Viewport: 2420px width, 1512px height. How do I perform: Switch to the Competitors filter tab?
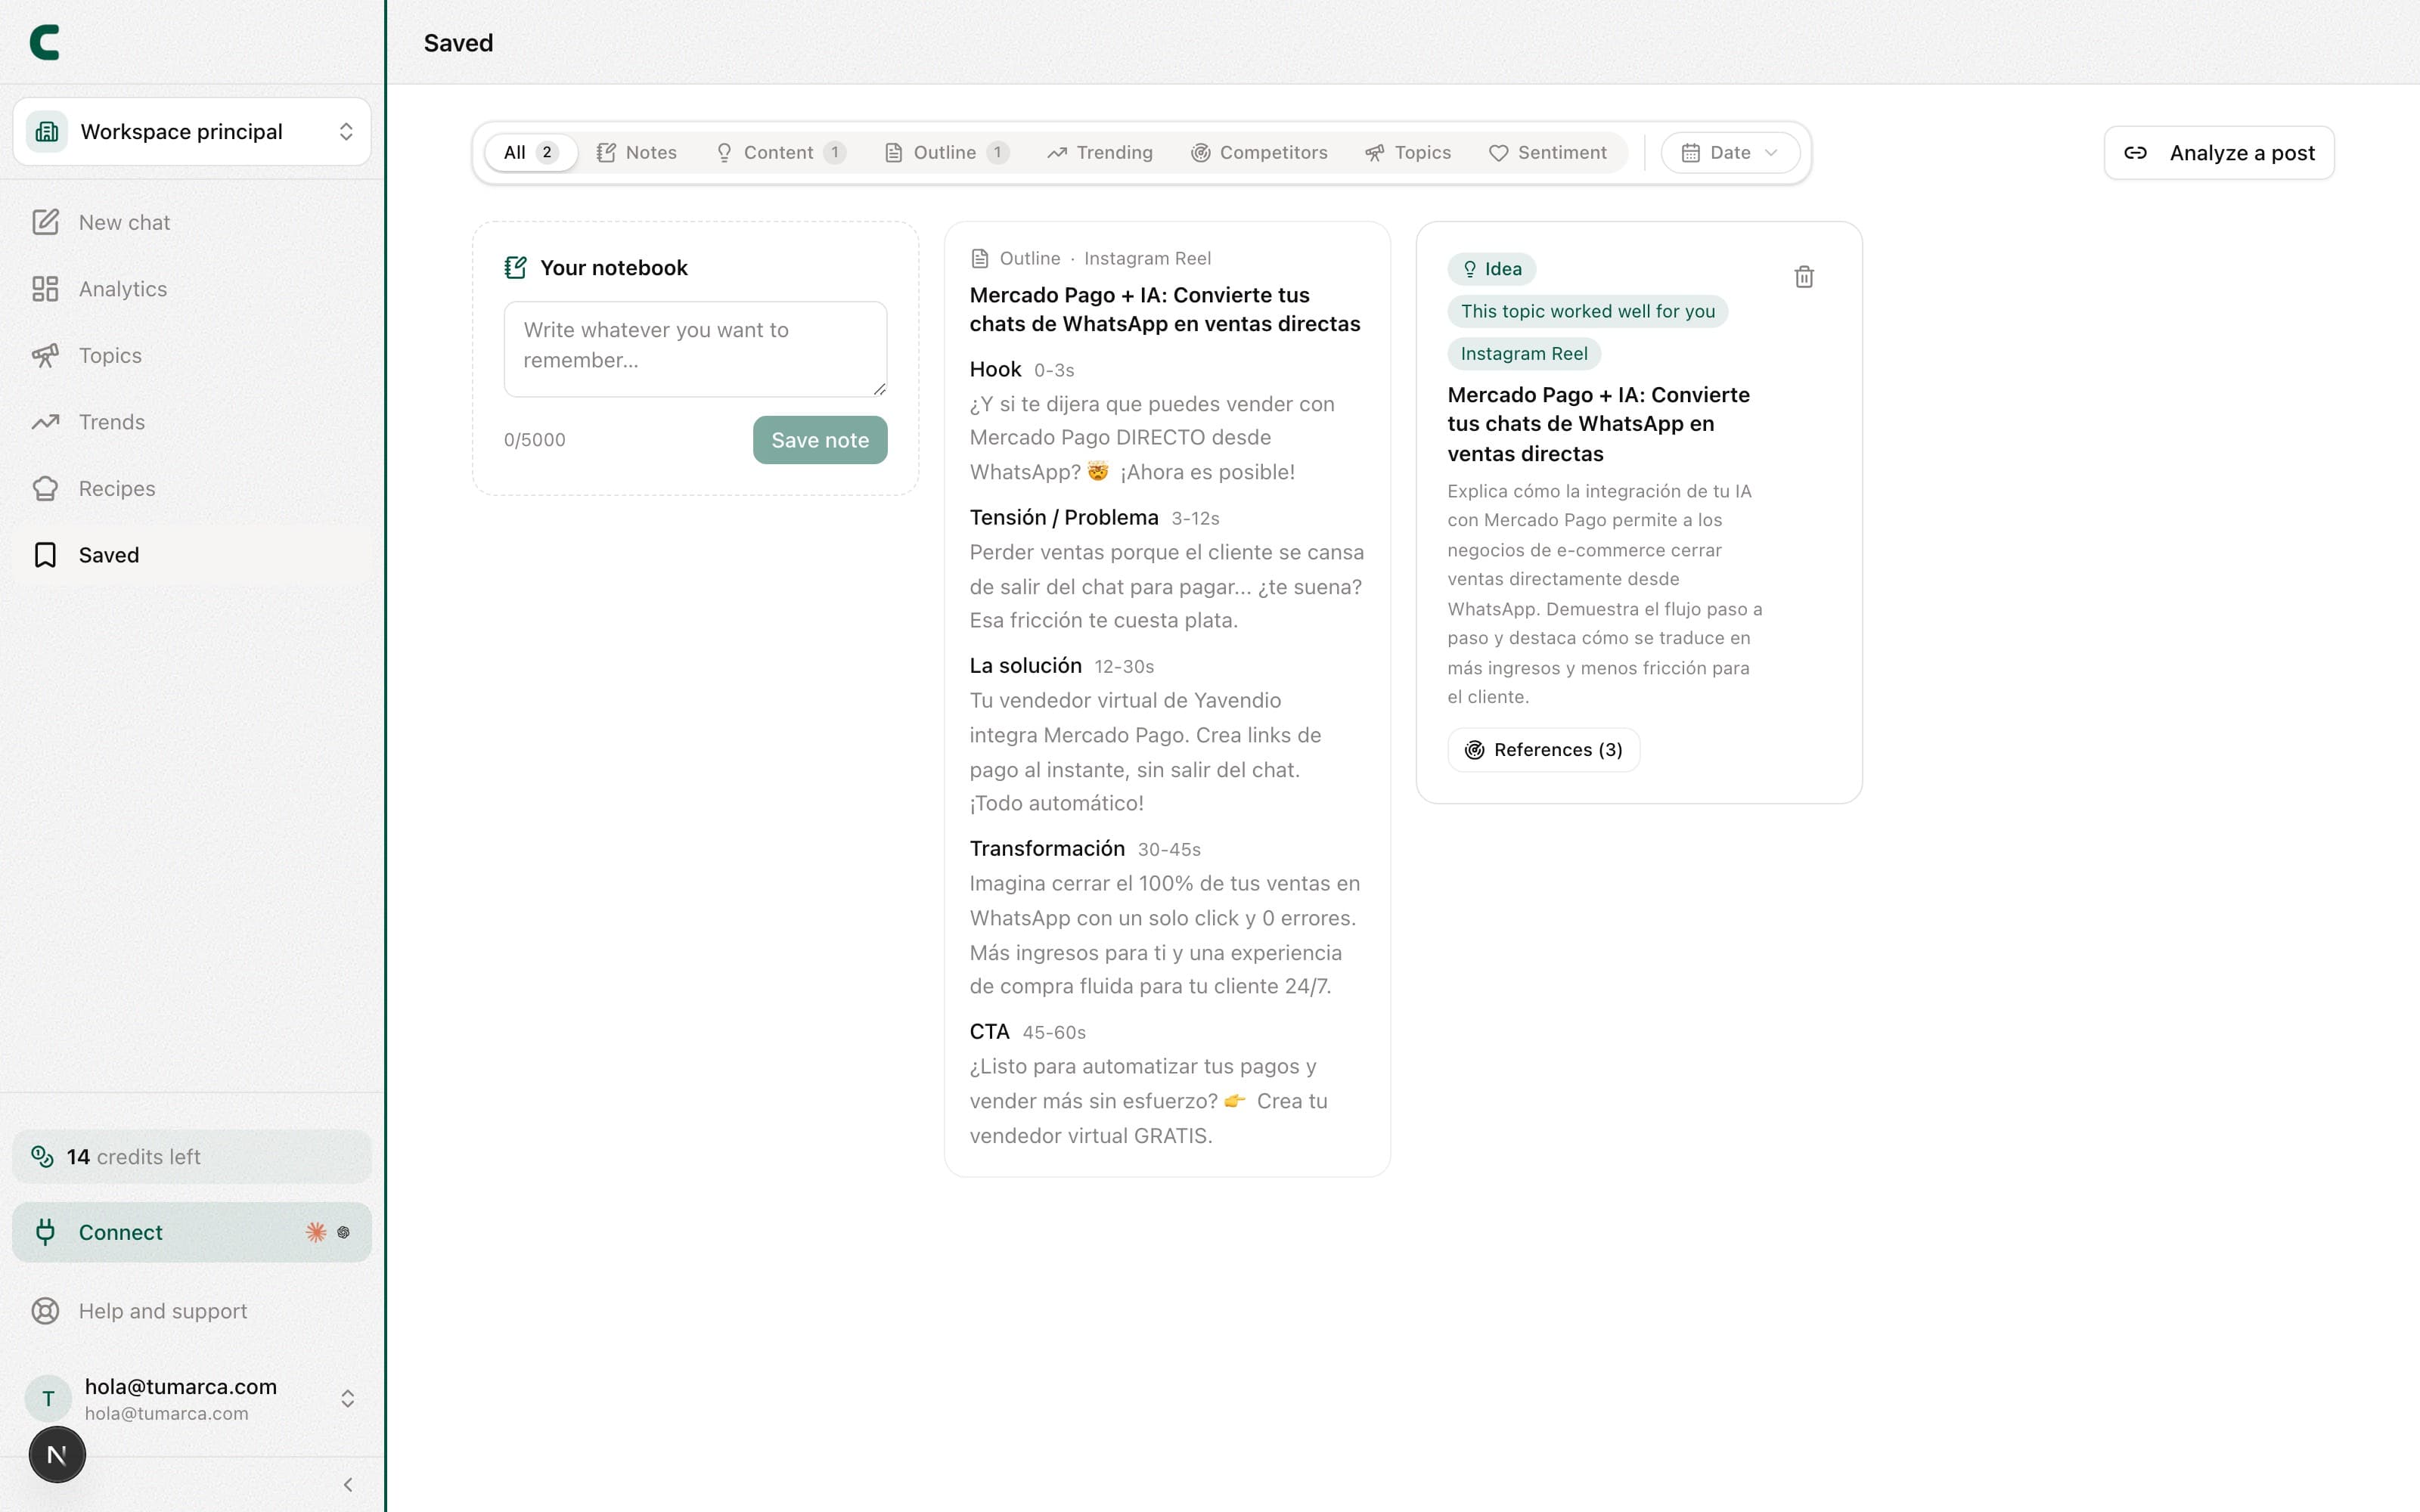[1259, 153]
